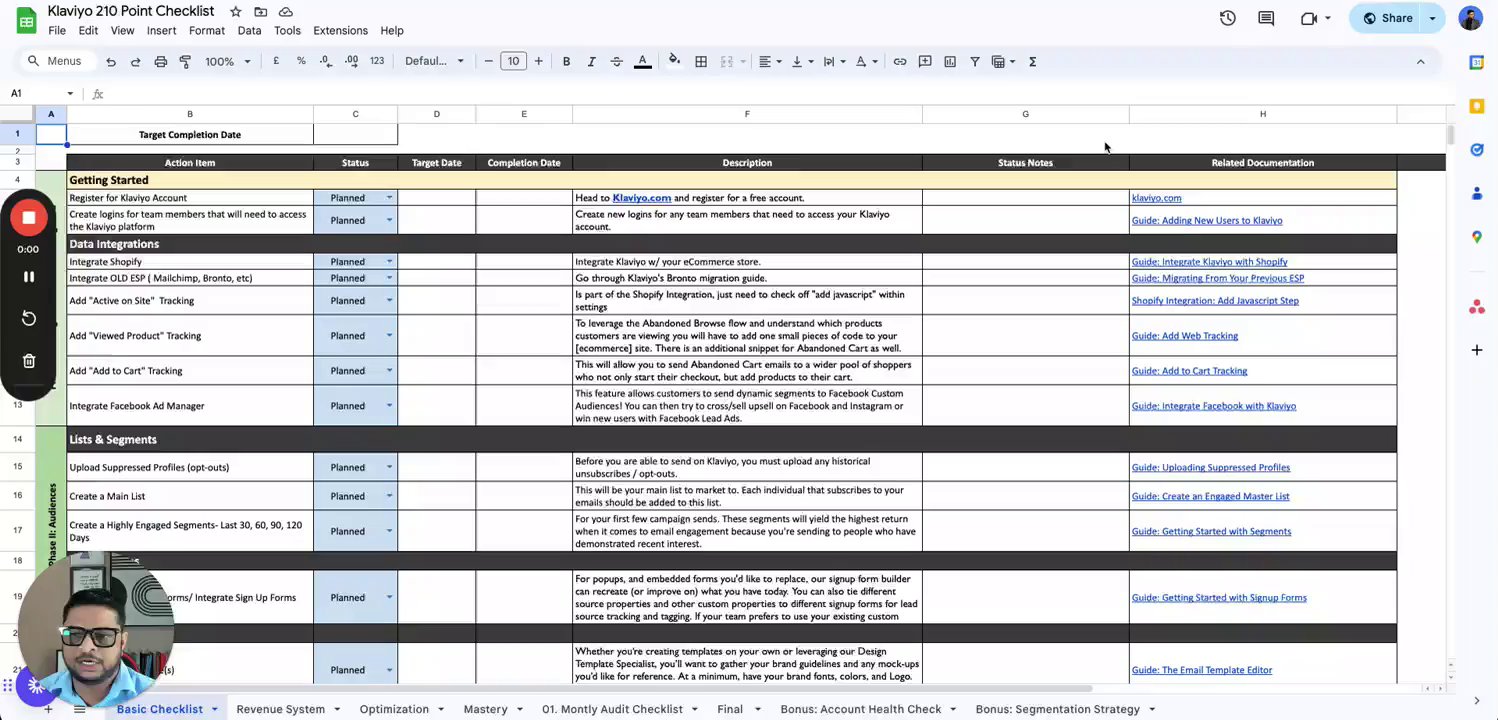Open the Bonus: Account Health Check tab

tap(860, 709)
